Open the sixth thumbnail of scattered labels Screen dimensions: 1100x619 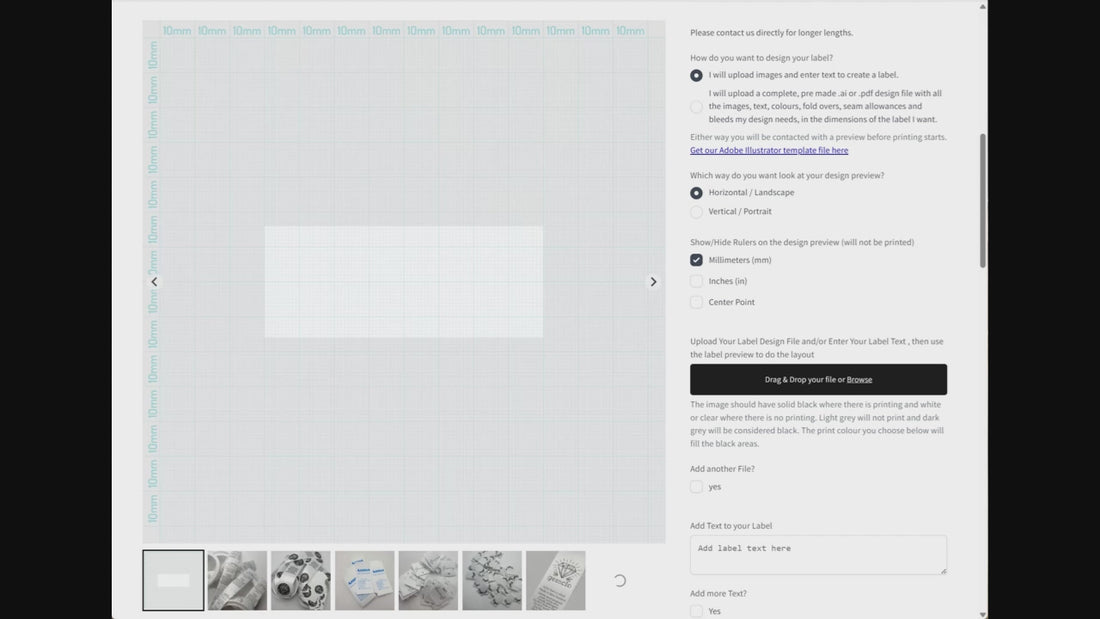pyautogui.click(x=492, y=580)
